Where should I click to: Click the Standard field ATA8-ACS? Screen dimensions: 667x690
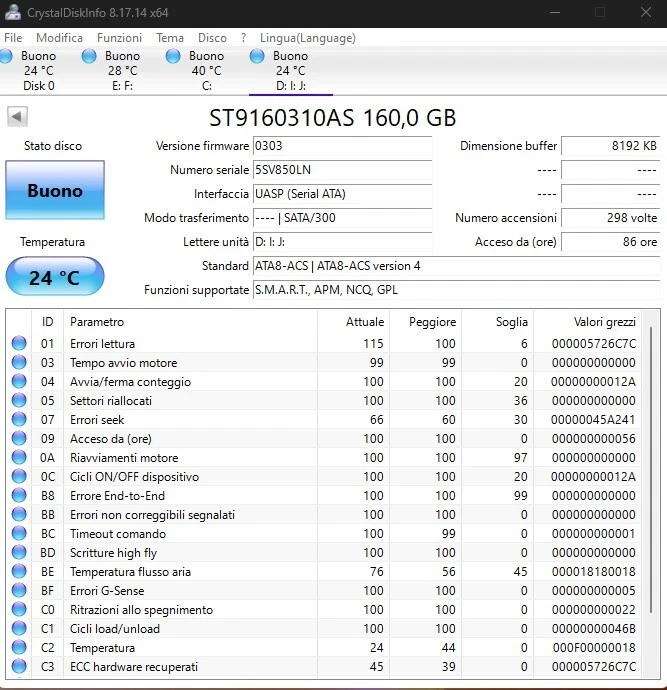[x=456, y=266]
